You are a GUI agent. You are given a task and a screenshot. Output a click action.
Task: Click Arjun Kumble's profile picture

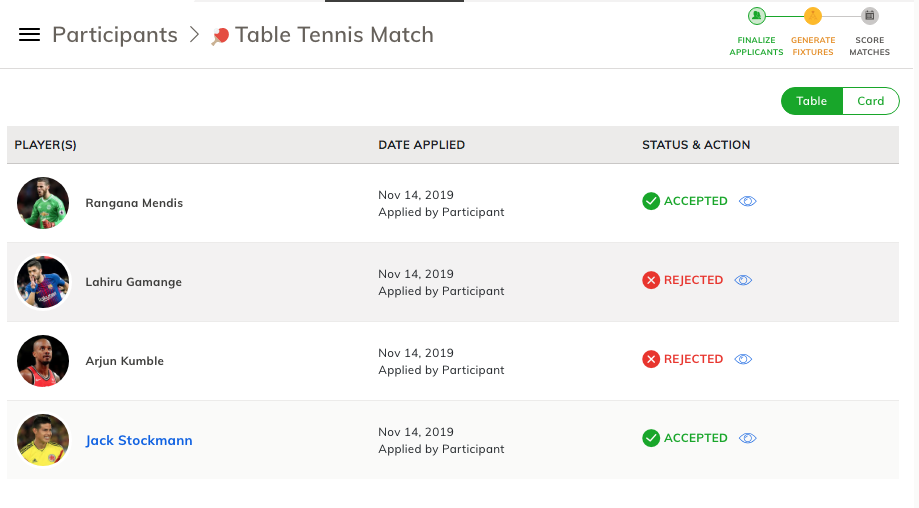click(43, 361)
